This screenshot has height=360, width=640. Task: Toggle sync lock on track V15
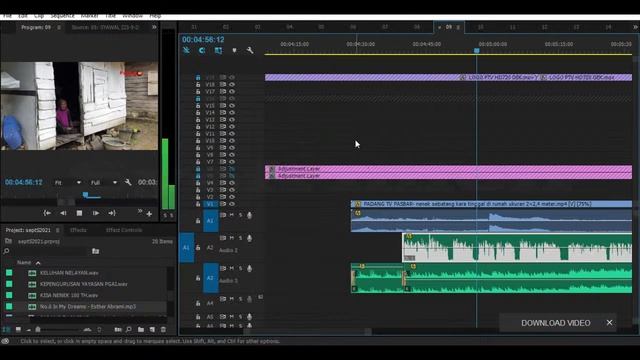(223, 106)
